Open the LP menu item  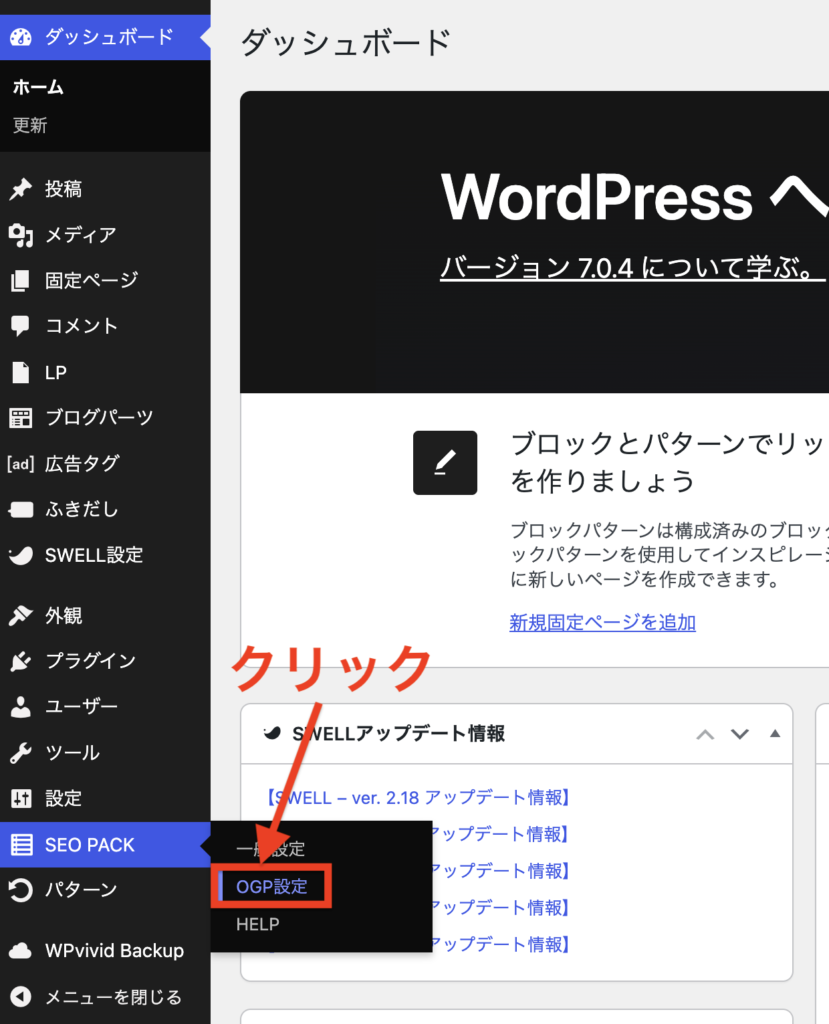coord(105,372)
